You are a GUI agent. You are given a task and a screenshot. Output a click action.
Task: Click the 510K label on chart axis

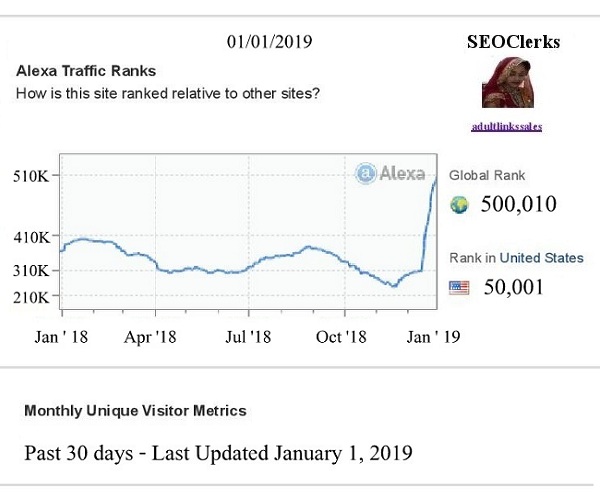(x=29, y=176)
